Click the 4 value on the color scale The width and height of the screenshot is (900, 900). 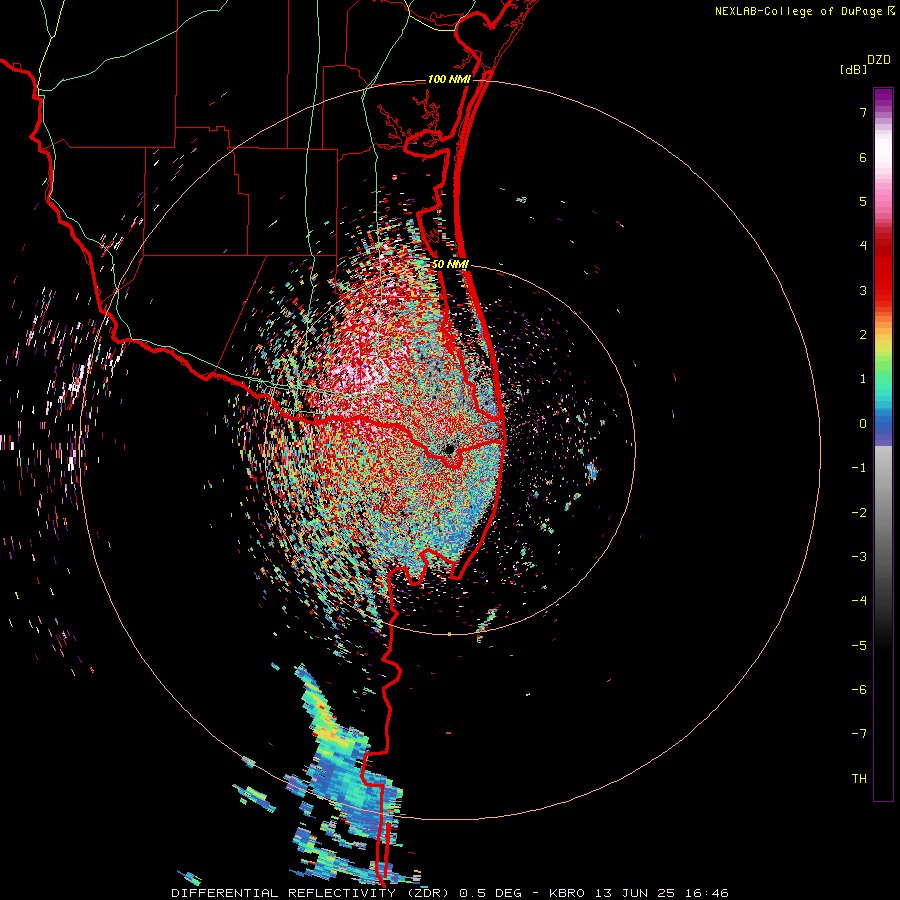(x=863, y=246)
